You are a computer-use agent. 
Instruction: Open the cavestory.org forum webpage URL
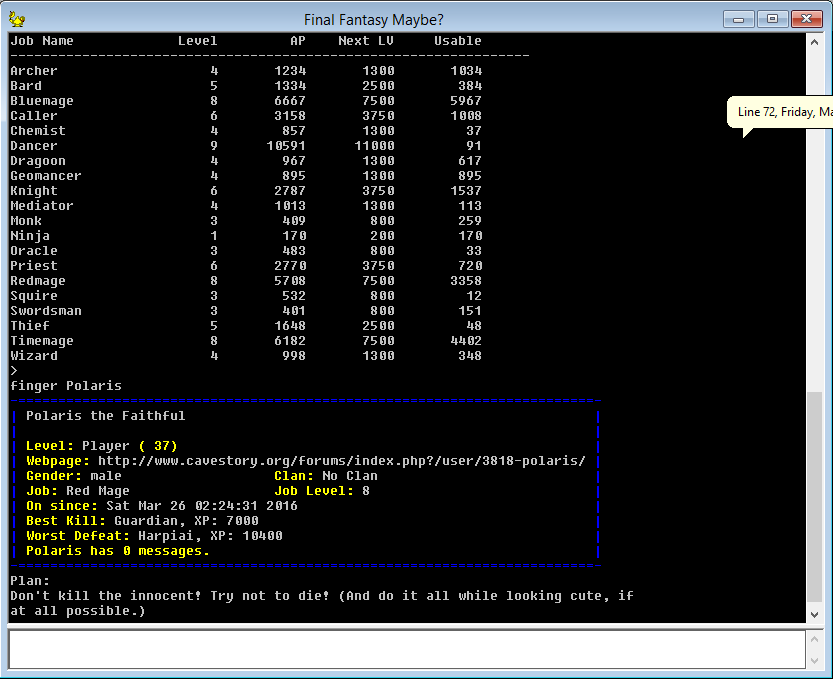342,461
